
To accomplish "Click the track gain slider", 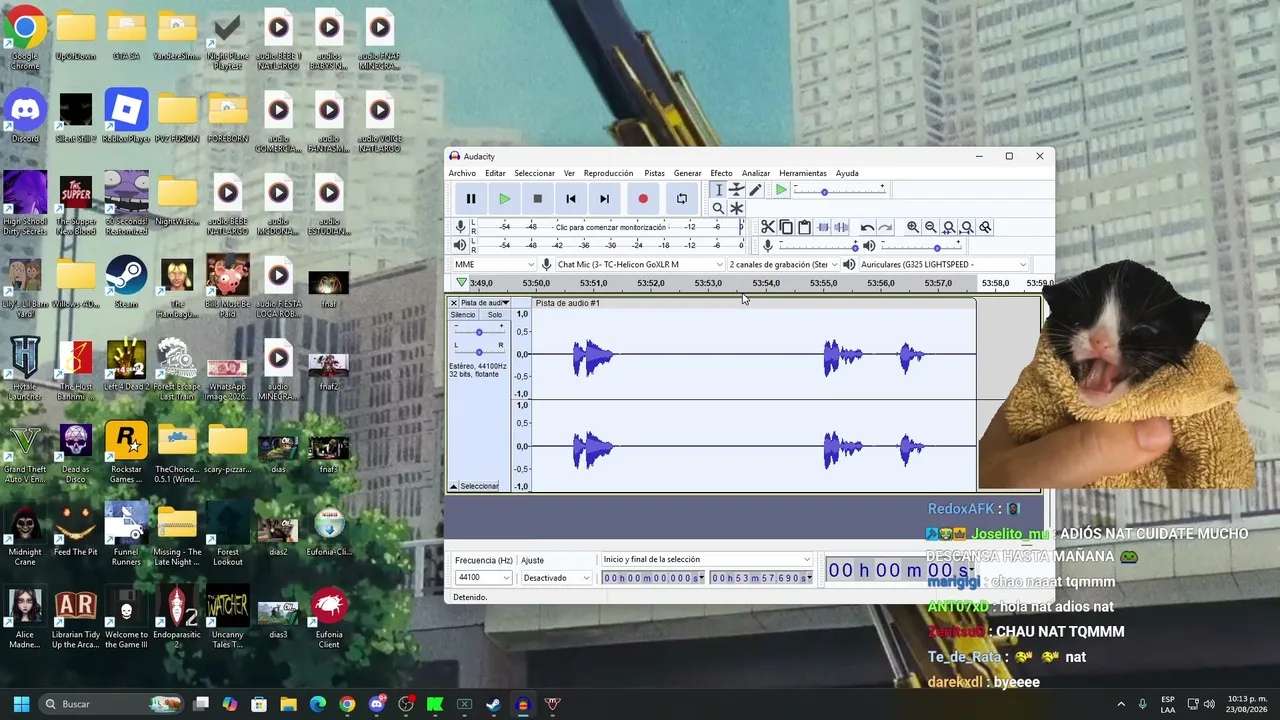I will tap(479, 331).
